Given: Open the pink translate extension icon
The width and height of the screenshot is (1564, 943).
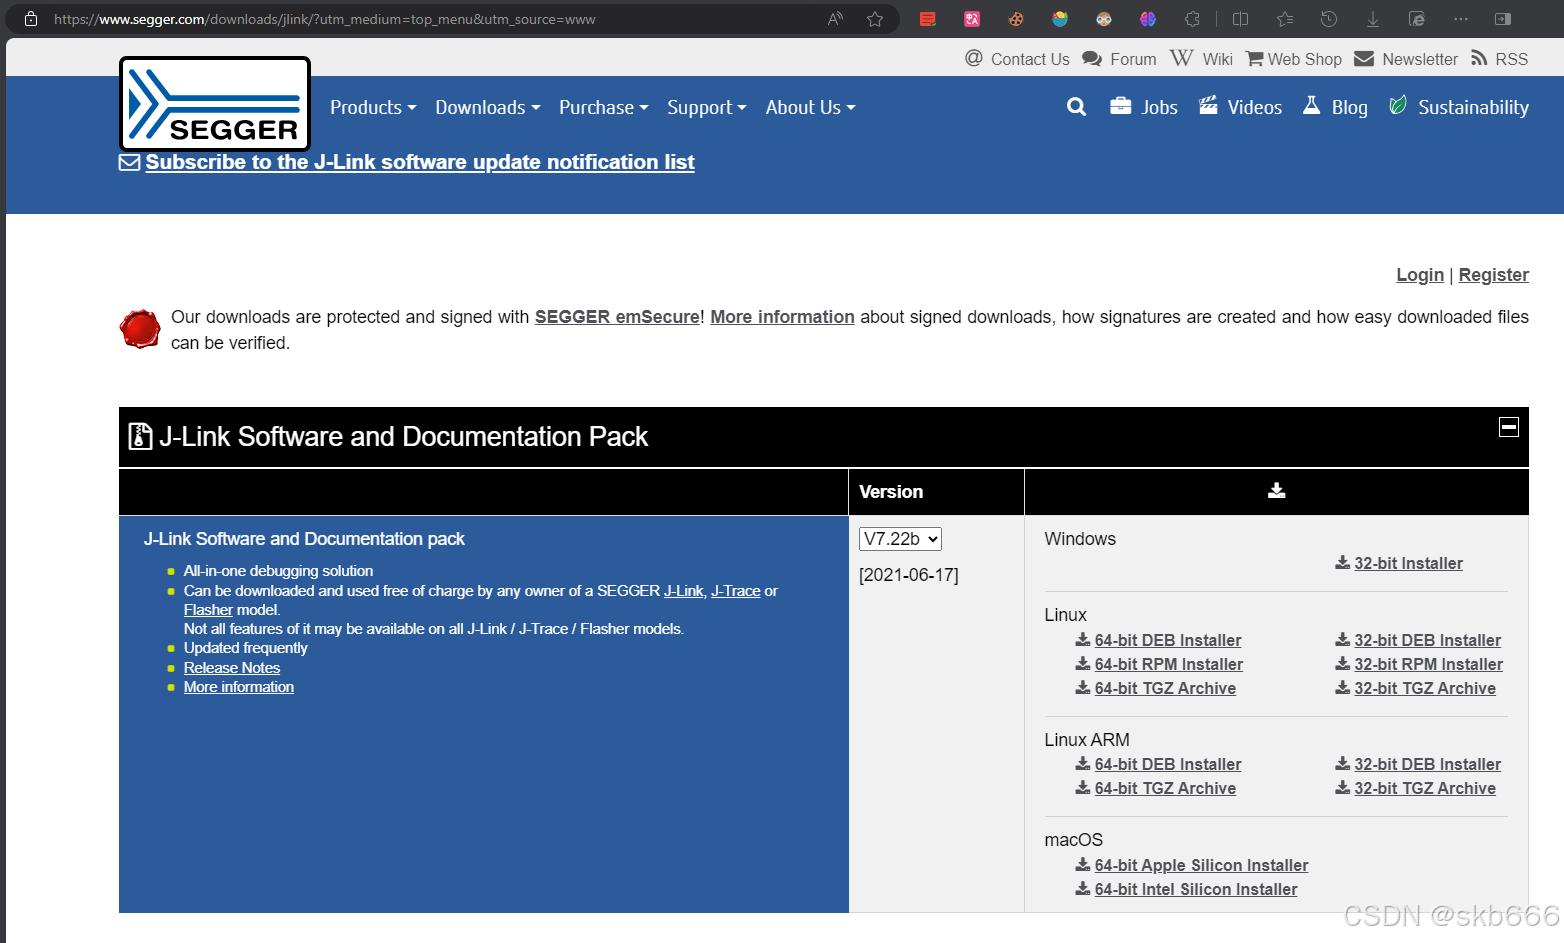Looking at the screenshot, I should [972, 19].
